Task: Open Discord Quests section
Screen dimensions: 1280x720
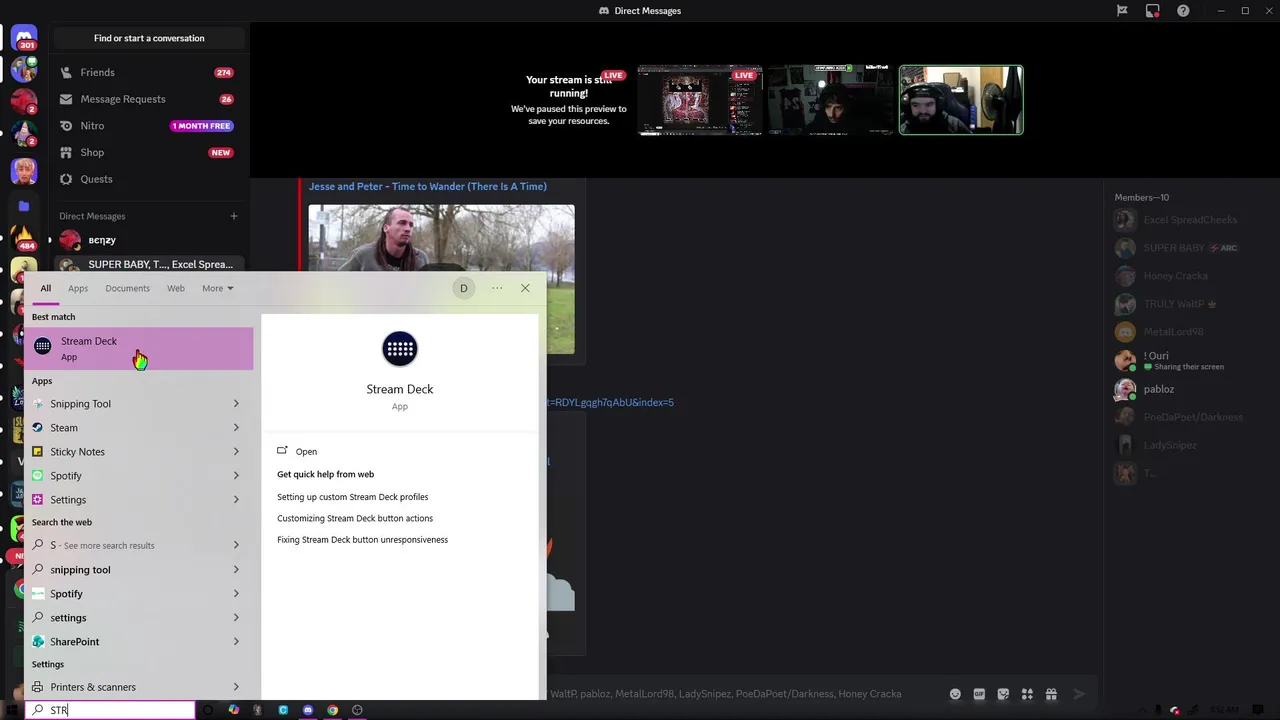Action: coord(148,179)
